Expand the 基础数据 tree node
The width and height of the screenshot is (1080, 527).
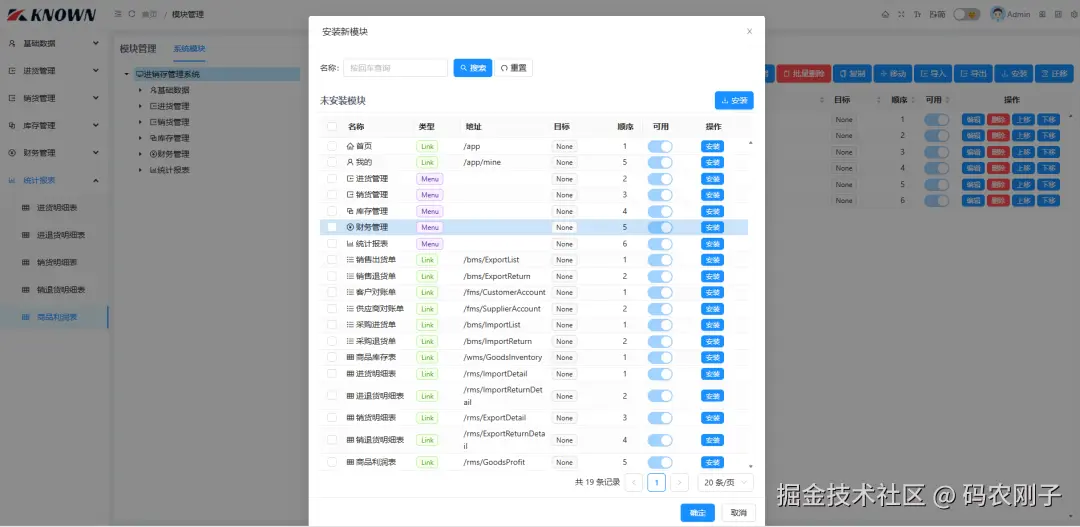click(140, 90)
